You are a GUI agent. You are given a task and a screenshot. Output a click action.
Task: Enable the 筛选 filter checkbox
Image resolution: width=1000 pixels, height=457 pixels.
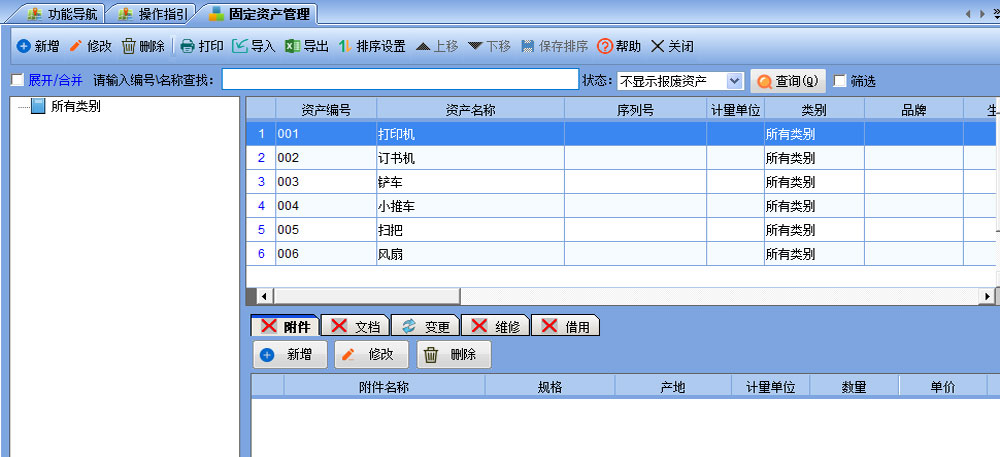click(840, 80)
